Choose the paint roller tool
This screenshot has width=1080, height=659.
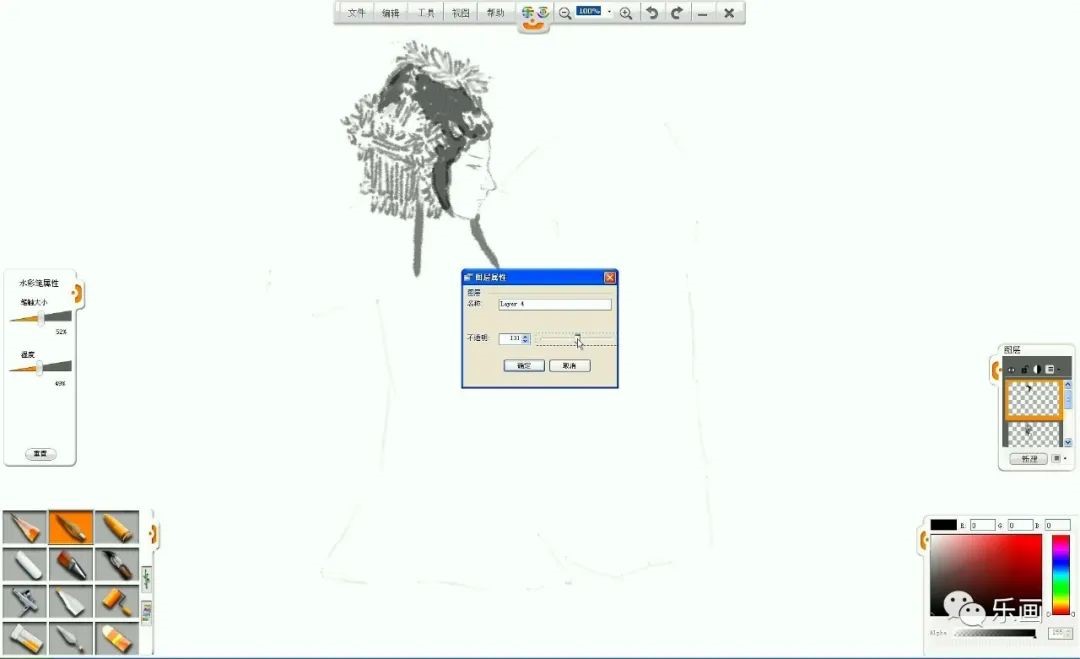[x=117, y=601]
